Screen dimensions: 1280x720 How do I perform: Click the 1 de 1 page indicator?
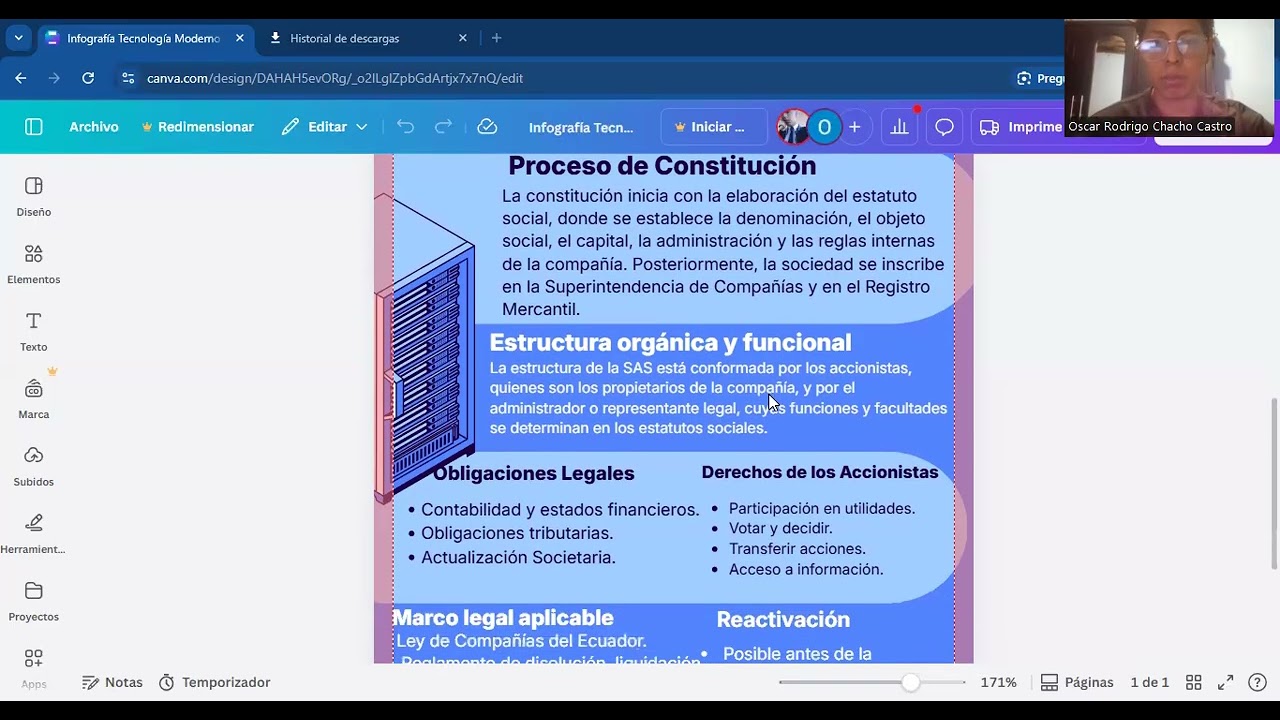(x=1149, y=682)
